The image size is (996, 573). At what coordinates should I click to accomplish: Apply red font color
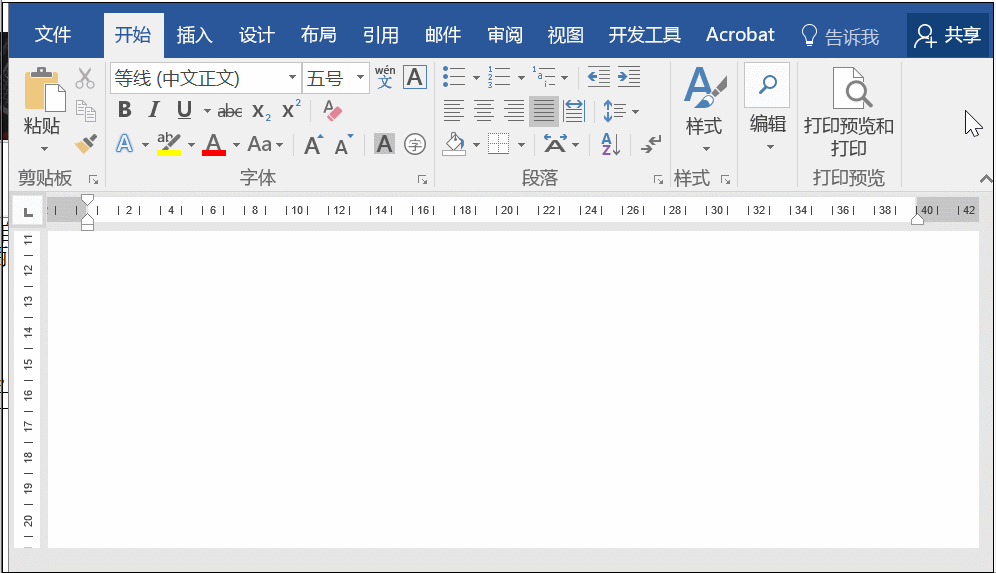point(213,144)
